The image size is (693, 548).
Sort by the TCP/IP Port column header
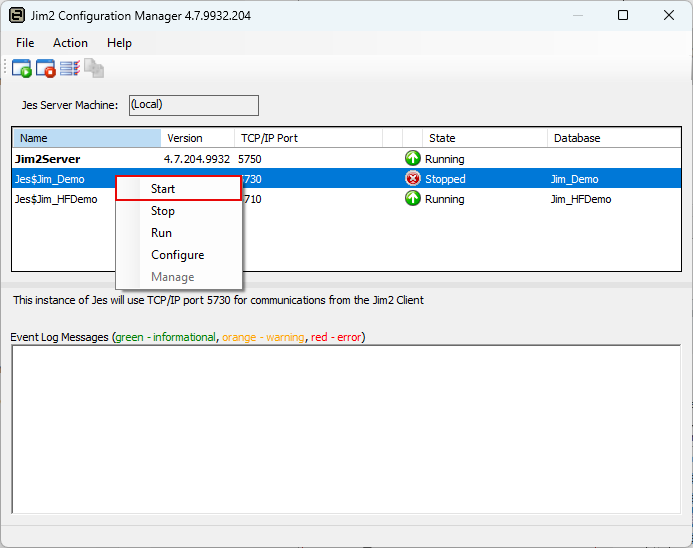tap(308, 138)
